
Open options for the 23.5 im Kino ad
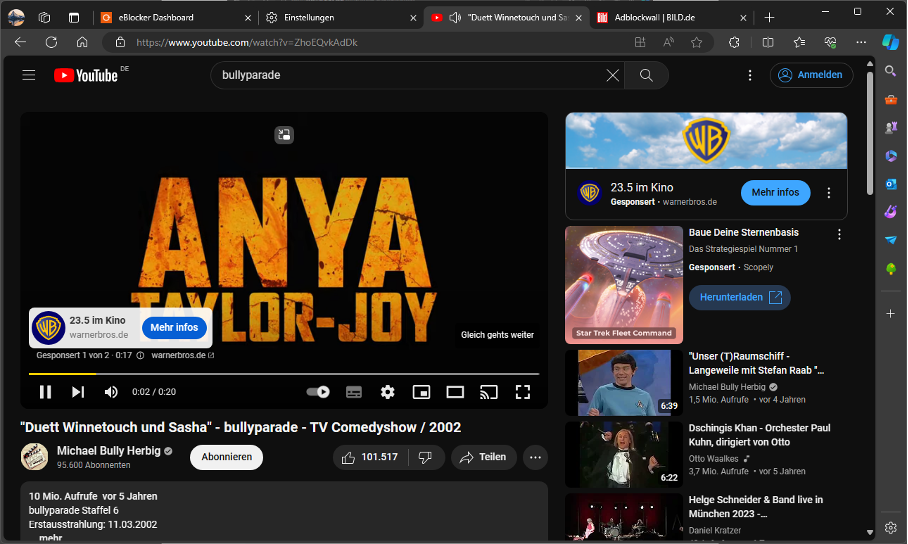click(829, 193)
